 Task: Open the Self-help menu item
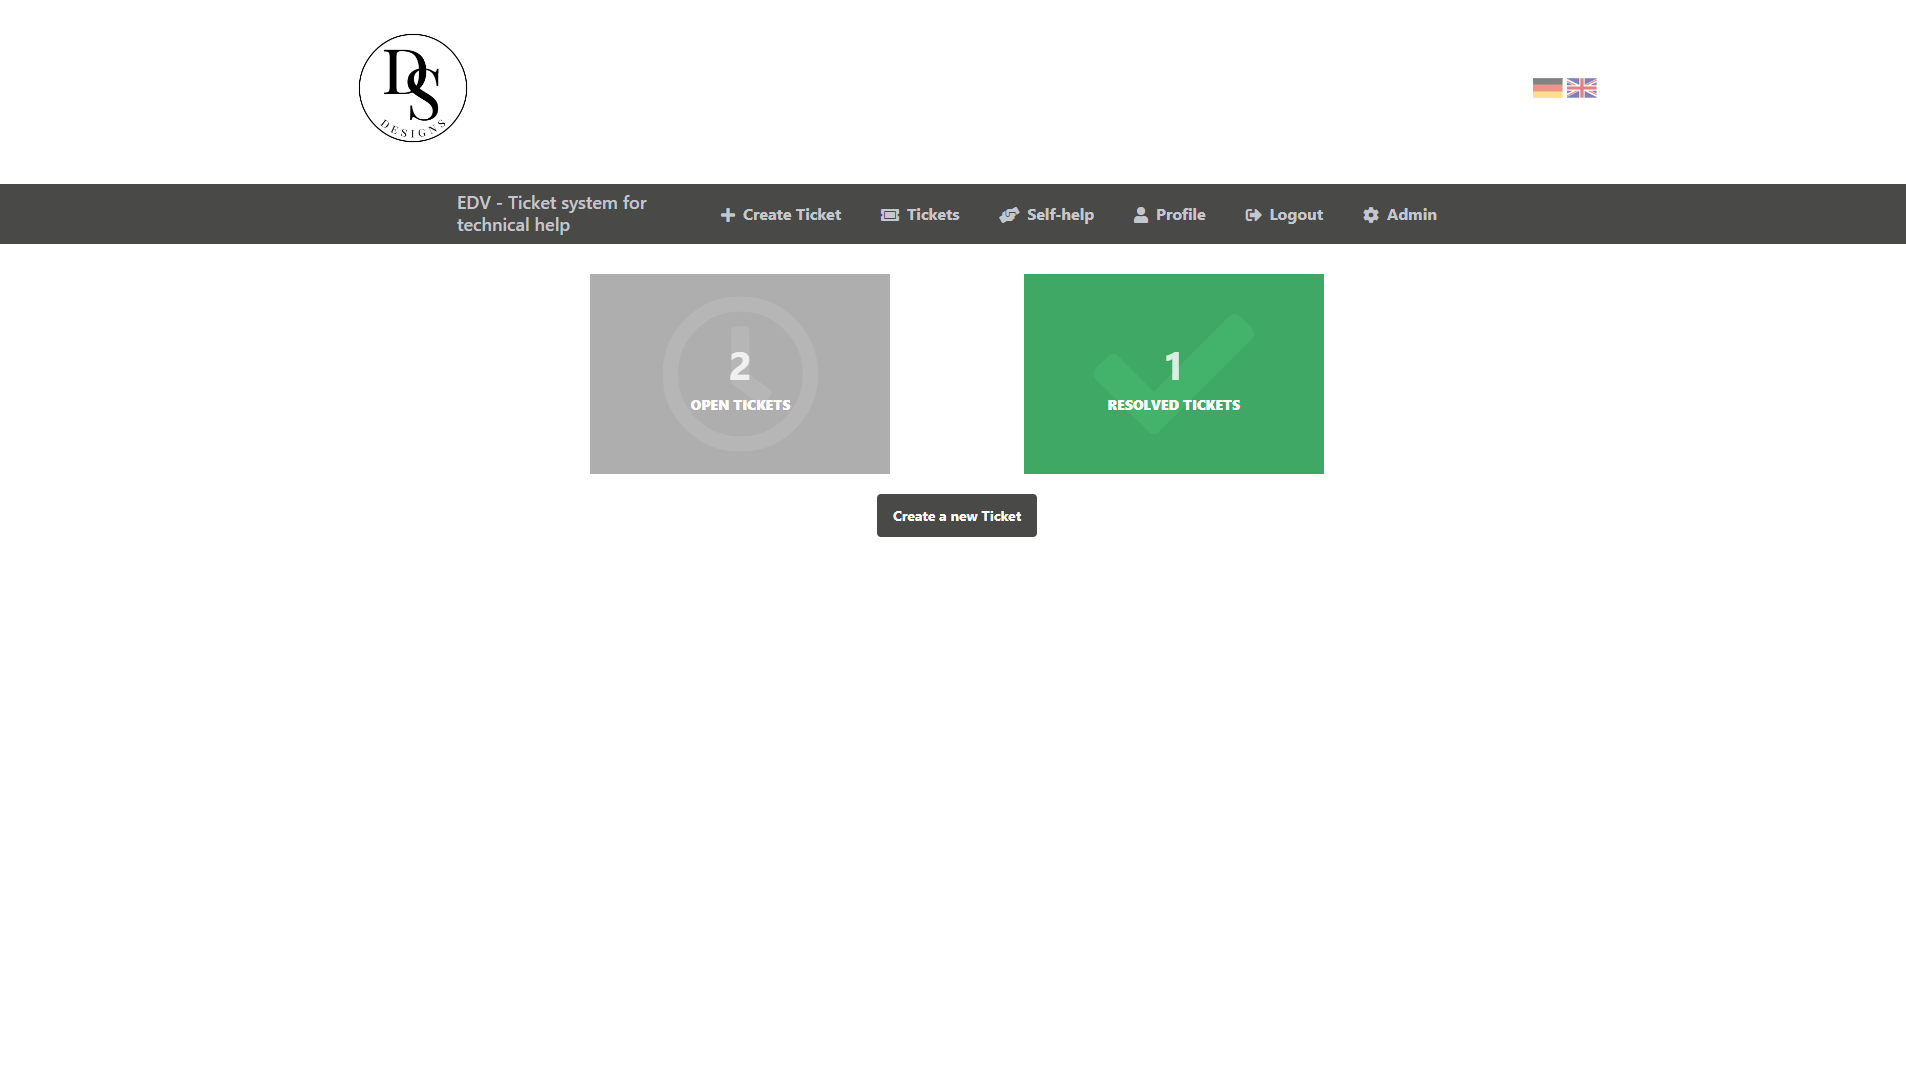pyautogui.click(x=1060, y=215)
